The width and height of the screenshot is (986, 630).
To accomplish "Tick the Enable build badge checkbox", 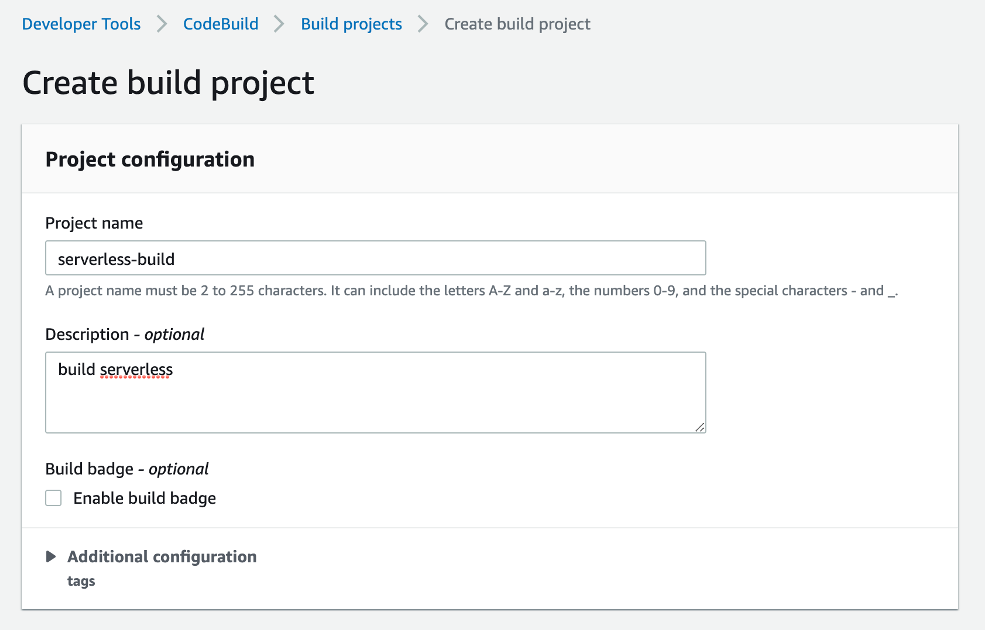I will (54, 498).
